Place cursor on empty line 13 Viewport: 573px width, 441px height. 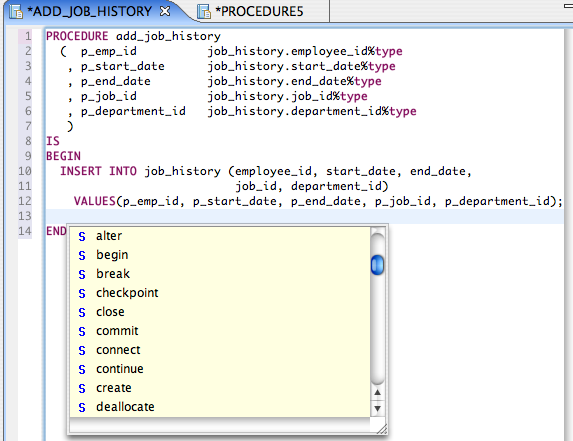coord(304,216)
